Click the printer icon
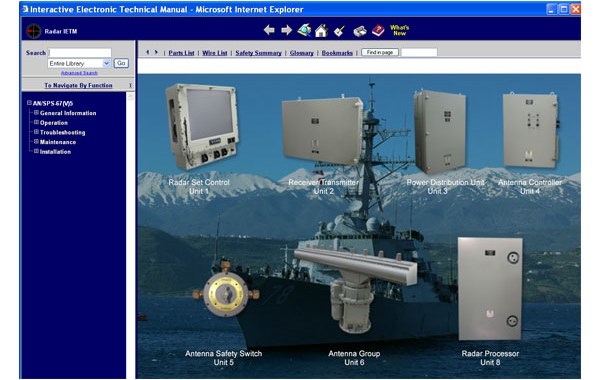The image size is (600, 380). [360, 31]
